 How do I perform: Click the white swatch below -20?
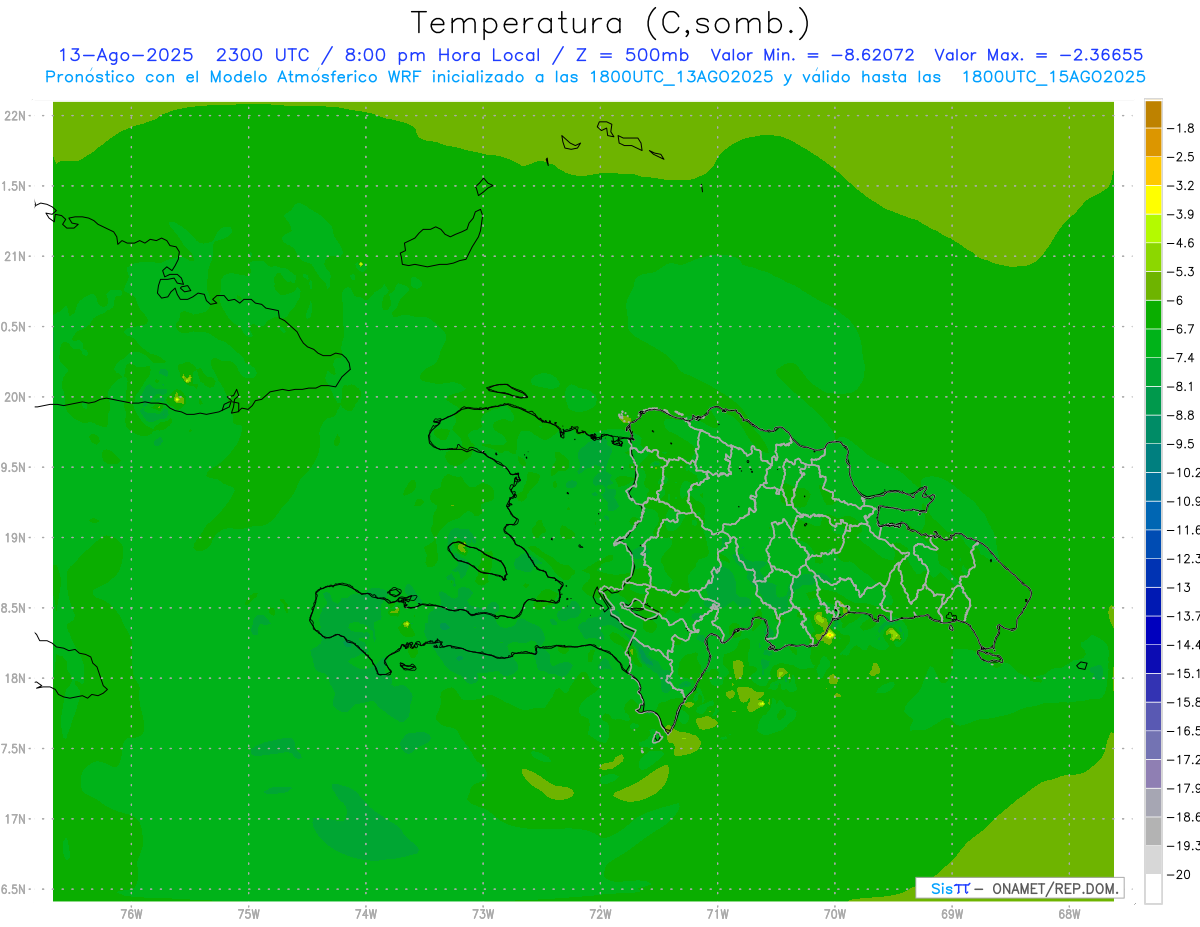pyautogui.click(x=1153, y=888)
